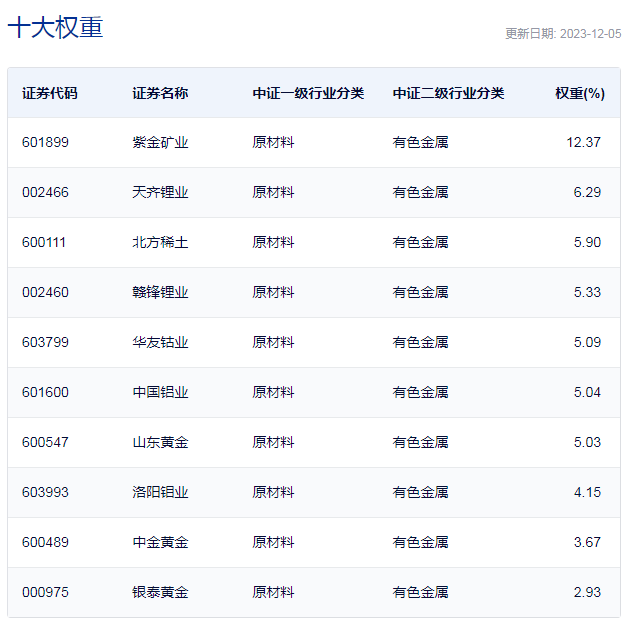Select stock name 银泰黄金

pyautogui.click(x=160, y=592)
